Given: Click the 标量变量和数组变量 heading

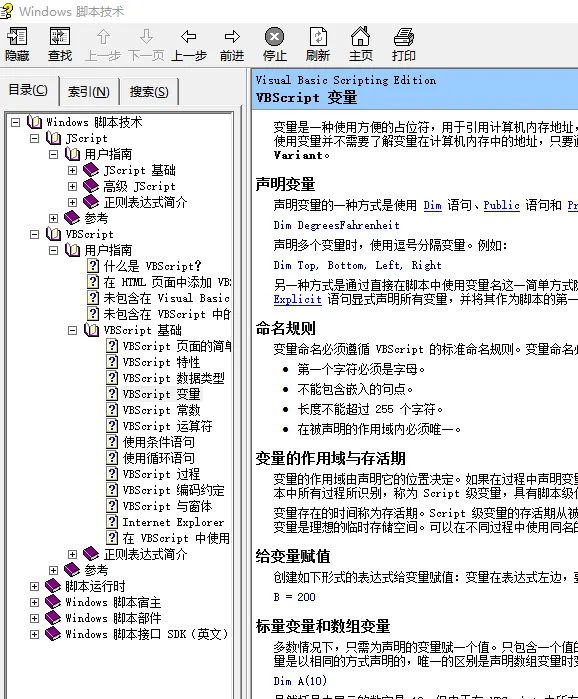Looking at the screenshot, I should click(x=323, y=626).
